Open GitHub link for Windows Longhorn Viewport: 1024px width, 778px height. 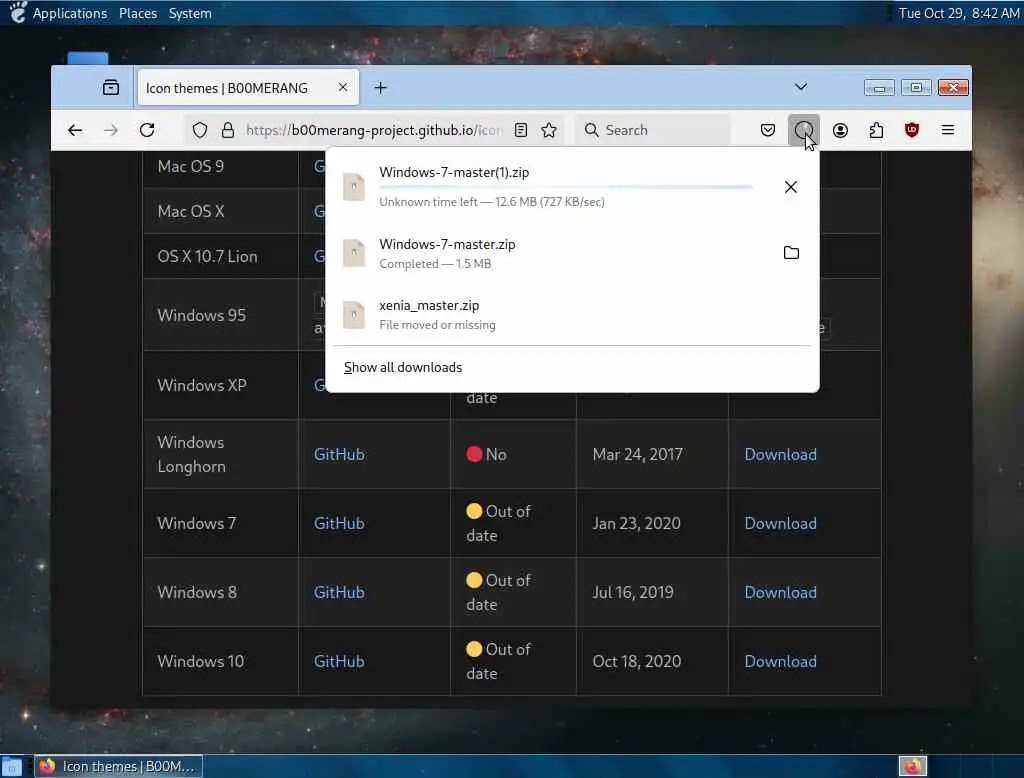[x=339, y=454]
